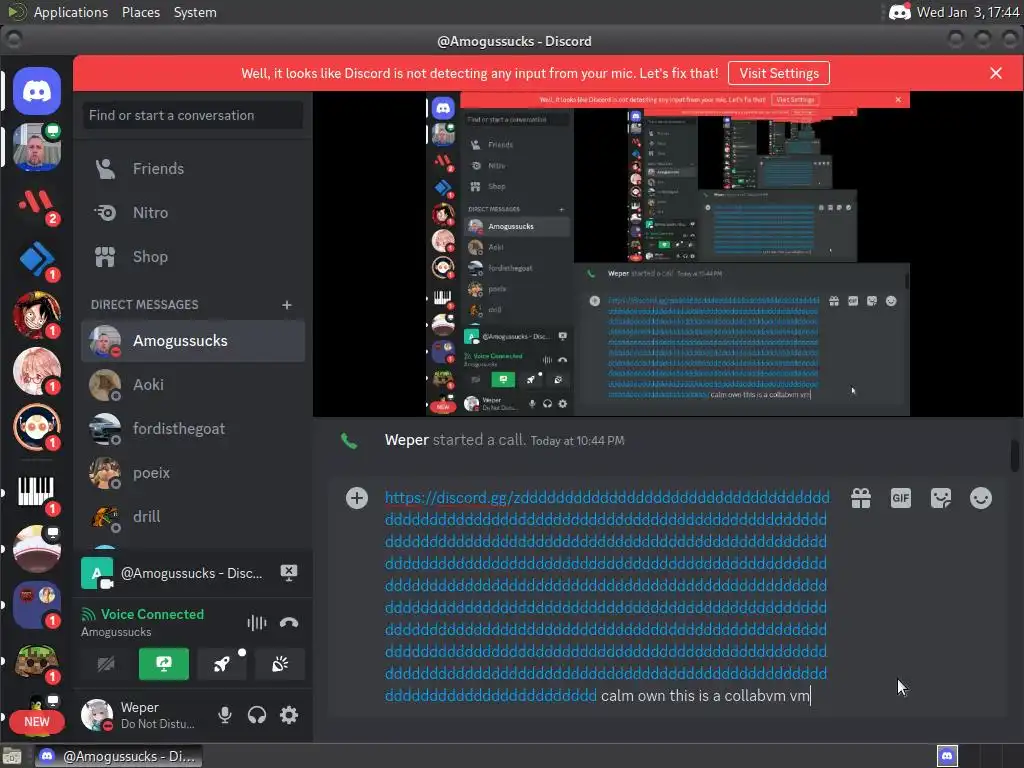Open the orange headphones character server icon

(37, 428)
